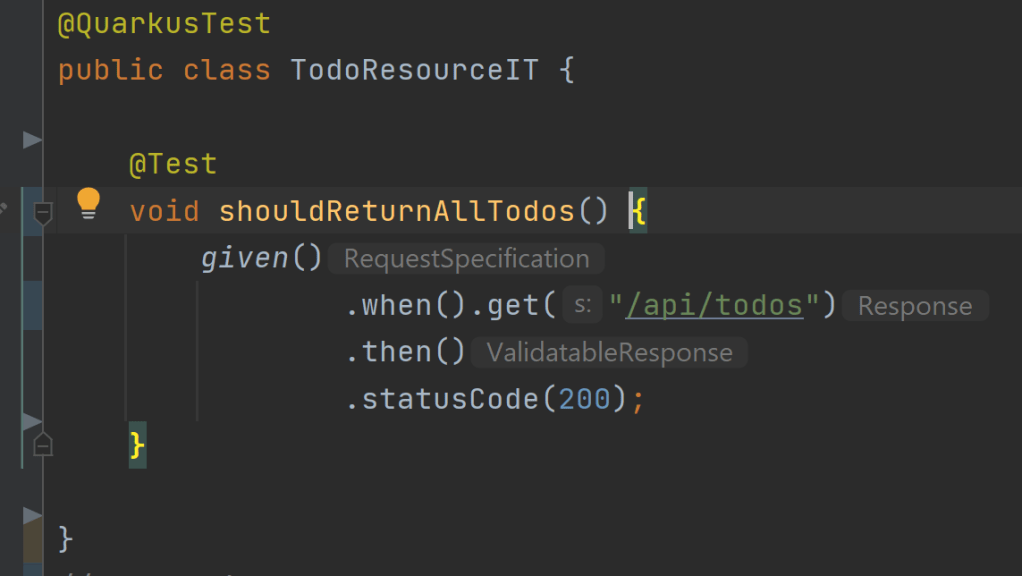
Task: Click the 200 status code number
Action: (x=584, y=400)
